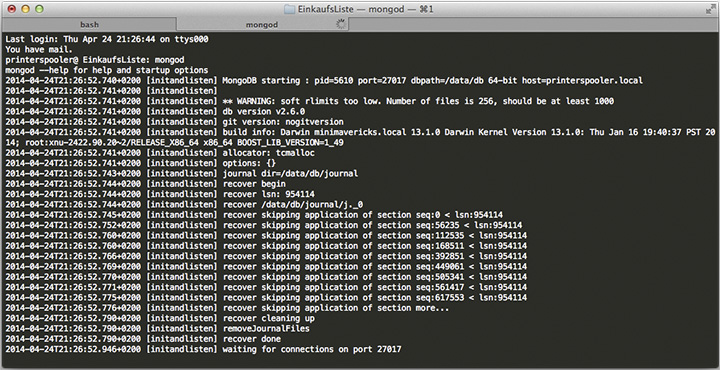Click the 'section seq:617553' log line

pyautogui.click(x=266, y=298)
